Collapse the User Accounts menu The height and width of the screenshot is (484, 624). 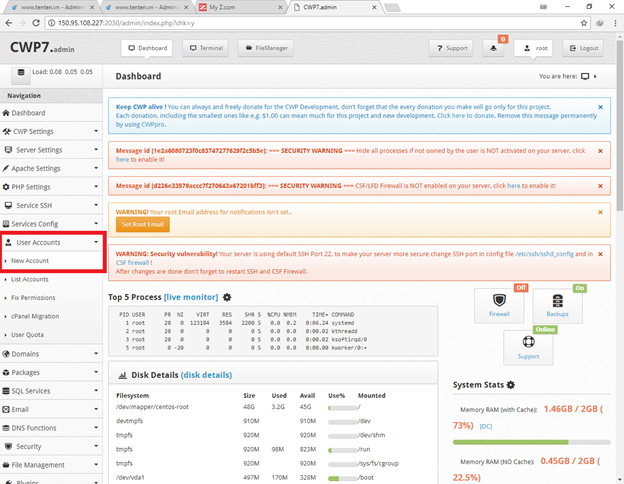tap(52, 242)
